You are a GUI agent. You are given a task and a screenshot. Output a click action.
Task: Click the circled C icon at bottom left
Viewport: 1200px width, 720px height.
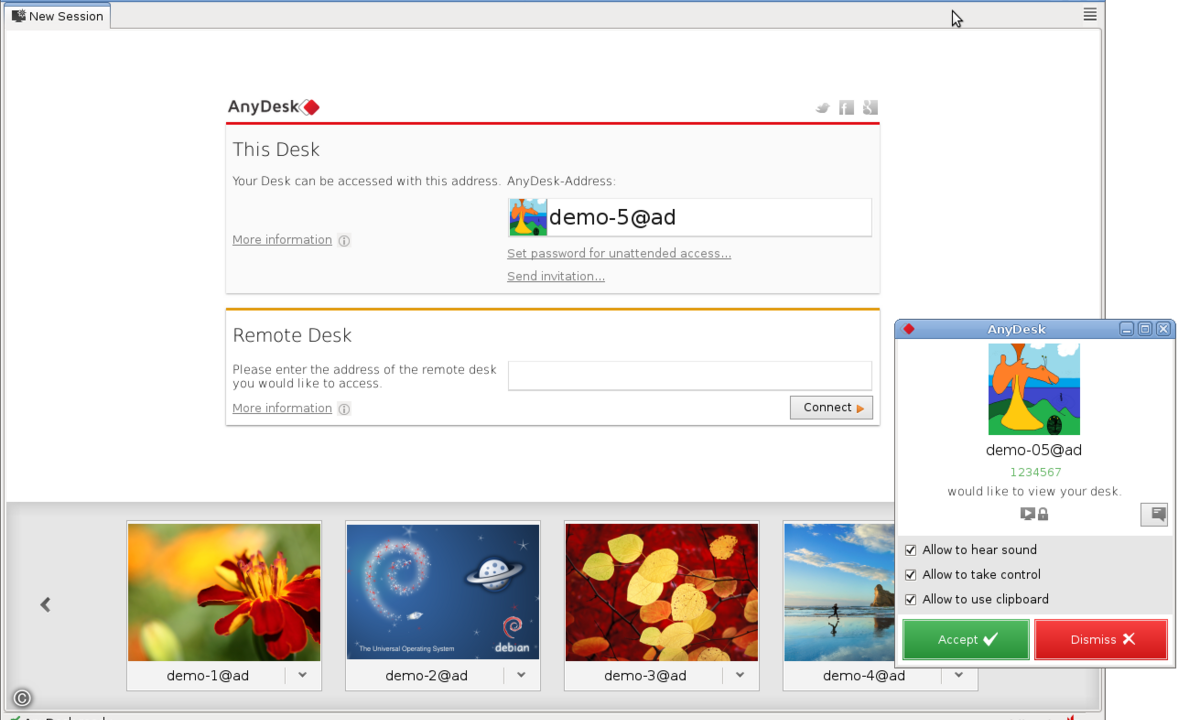[x=22, y=698]
